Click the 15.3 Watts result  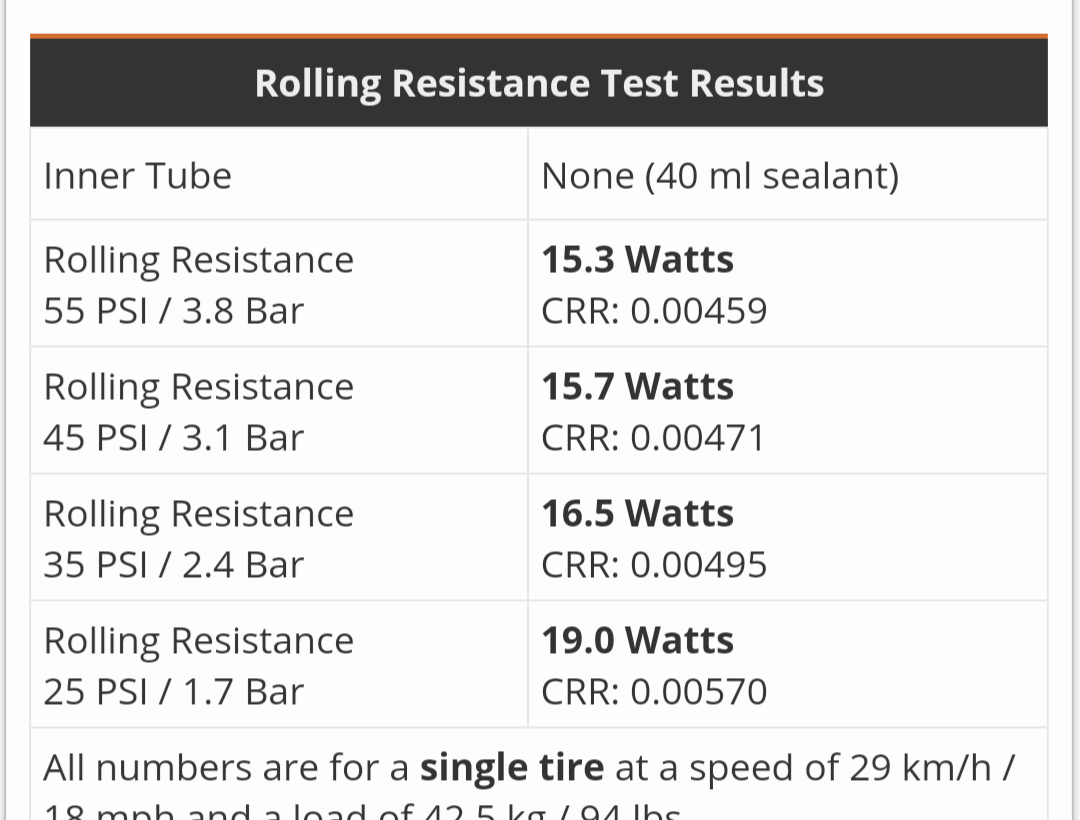pos(637,260)
